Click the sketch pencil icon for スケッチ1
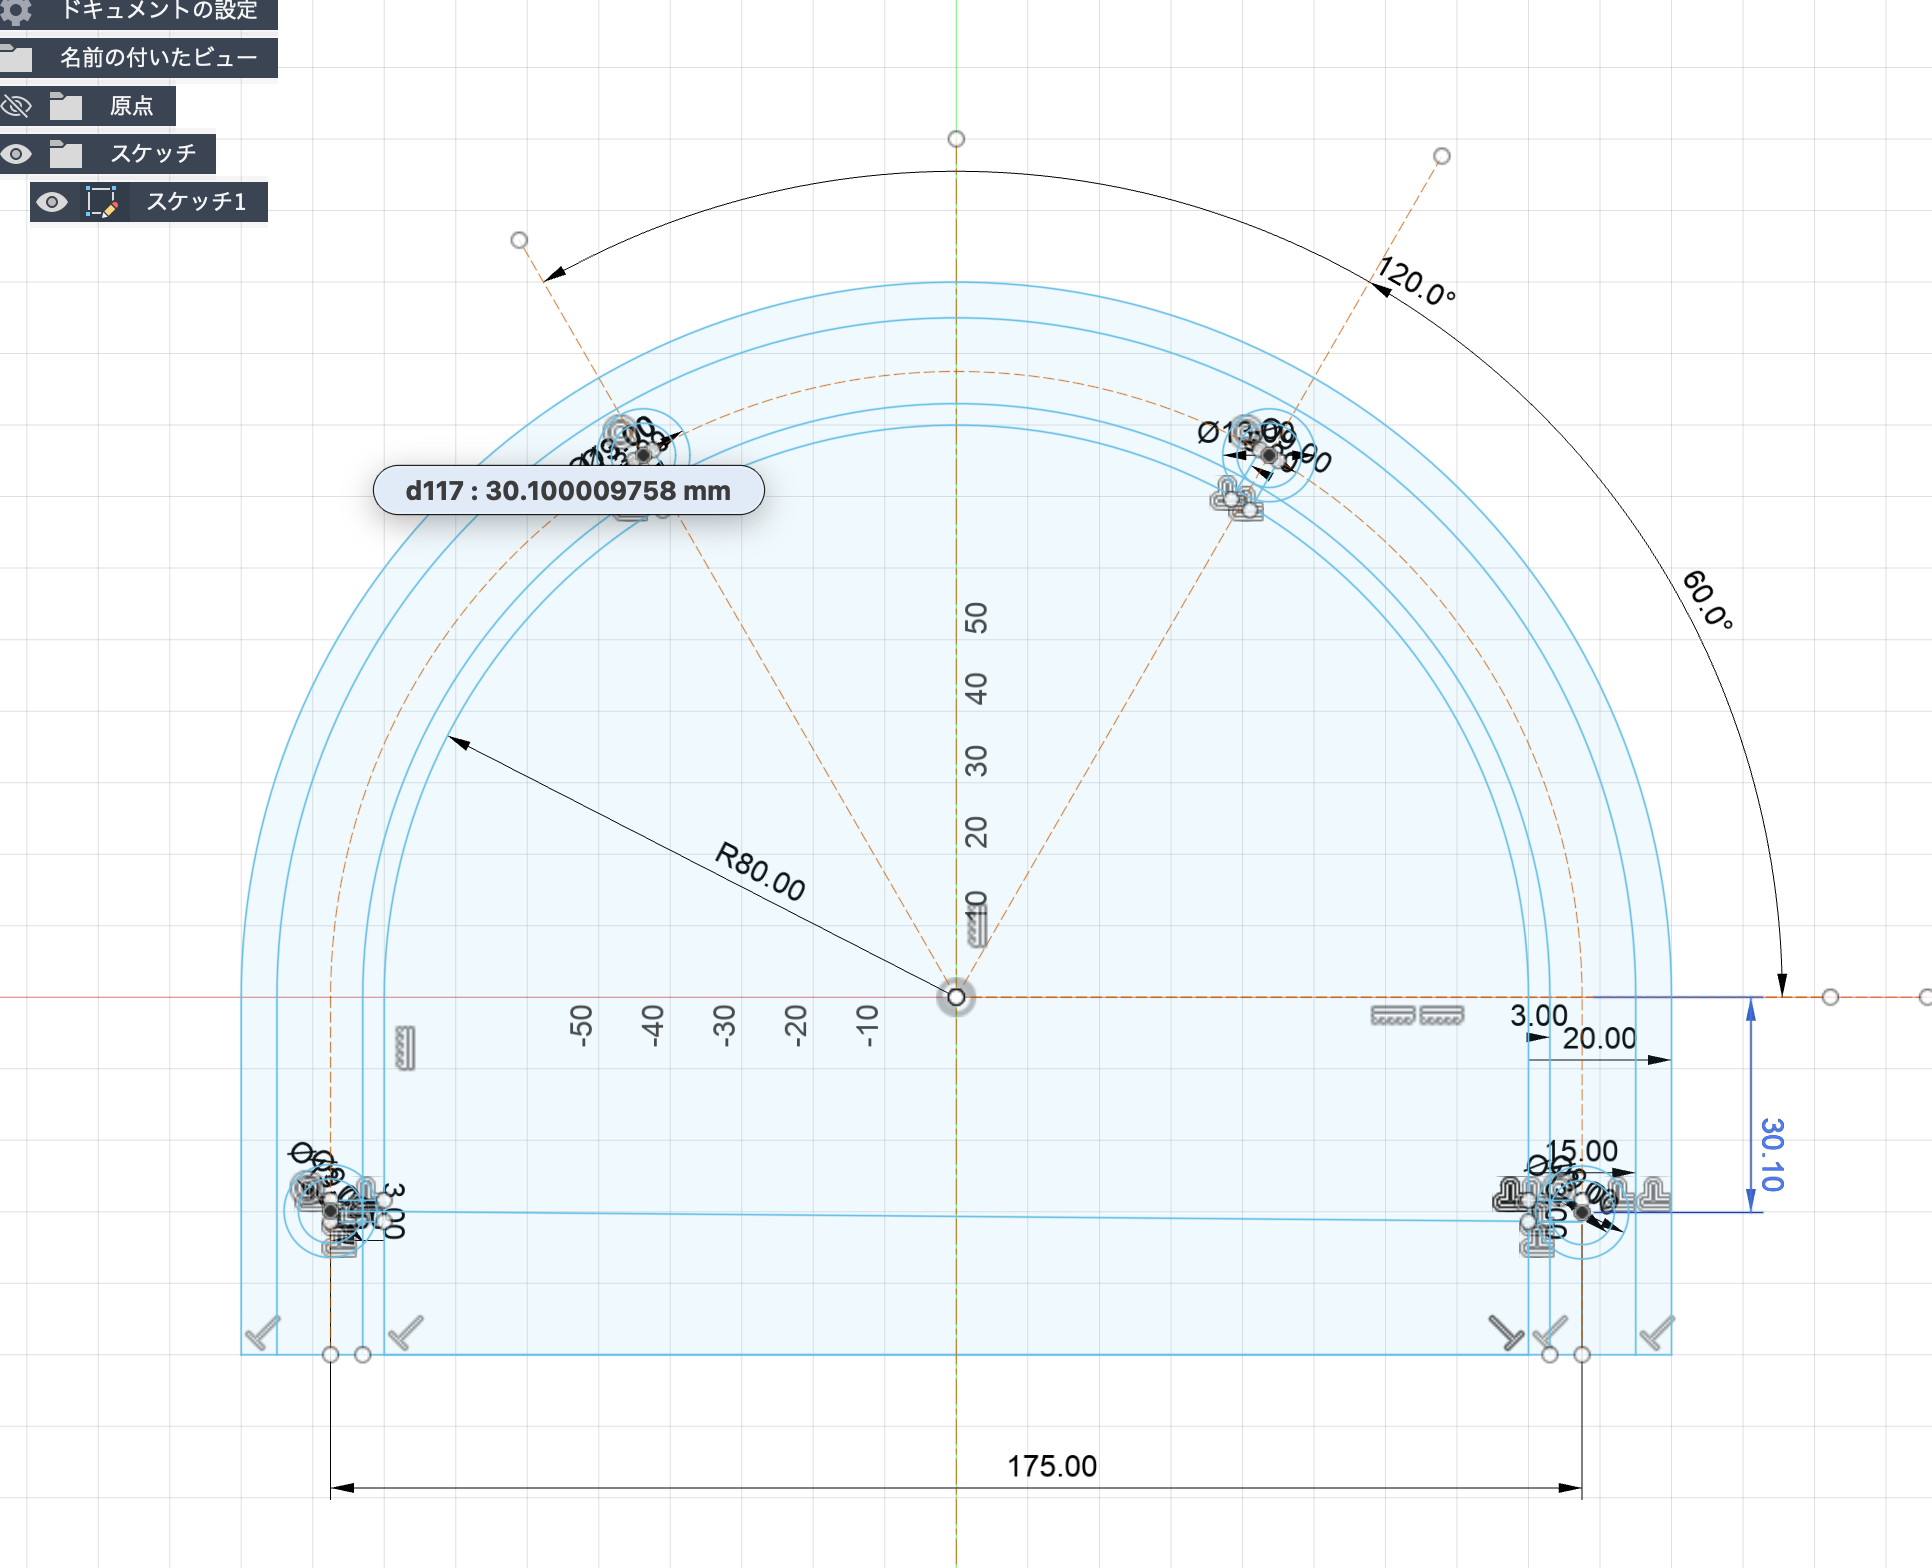1932x1568 pixels. click(x=102, y=202)
